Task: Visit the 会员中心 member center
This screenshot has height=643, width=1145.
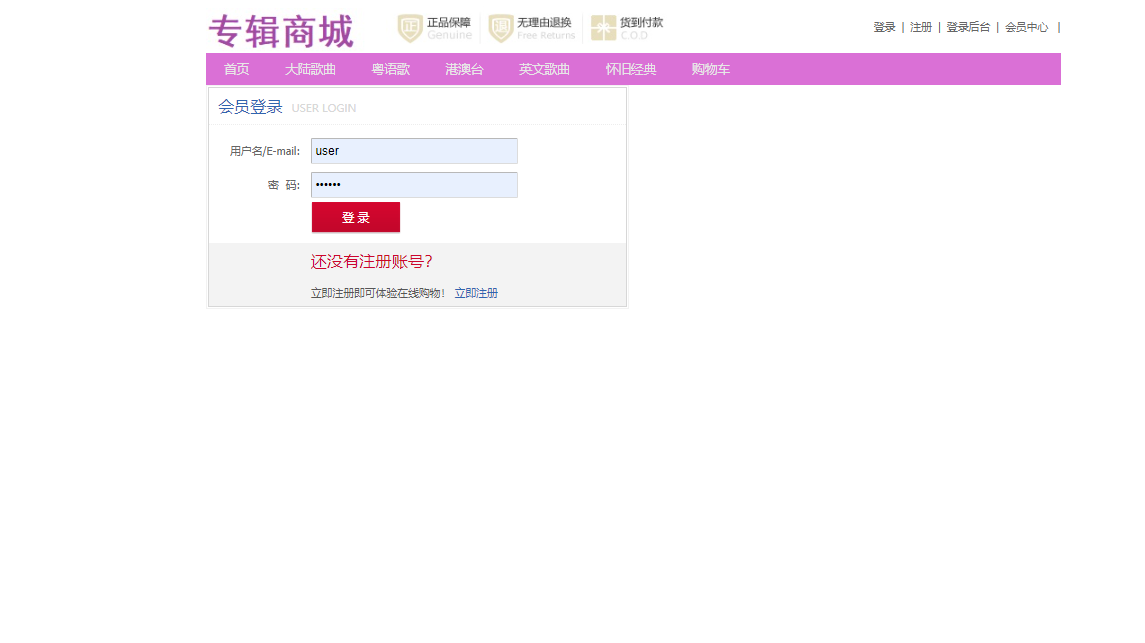Action: pyautogui.click(x=1027, y=27)
